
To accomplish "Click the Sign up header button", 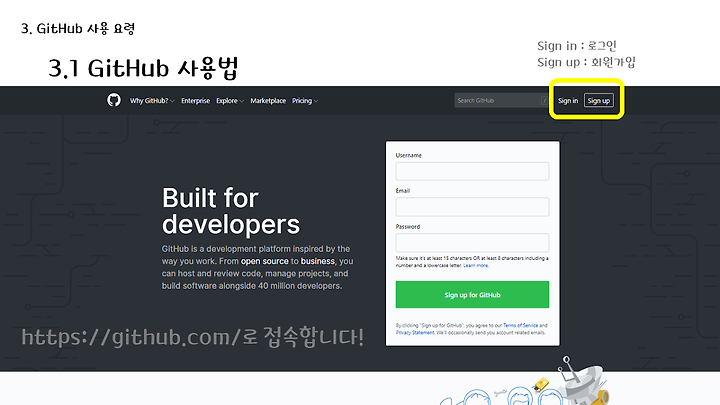I will (x=598, y=101).
